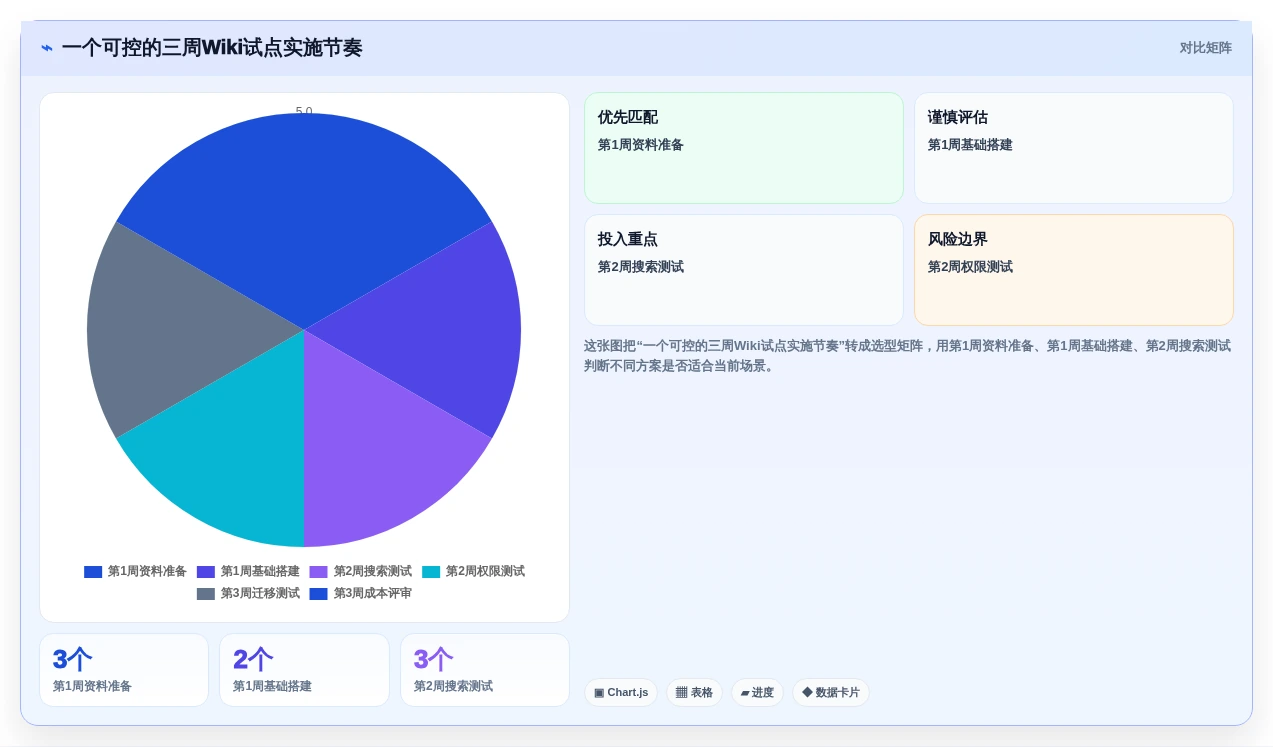The width and height of the screenshot is (1273, 747).
Task: Click legend label 第1周资料准备
Action: (147, 572)
